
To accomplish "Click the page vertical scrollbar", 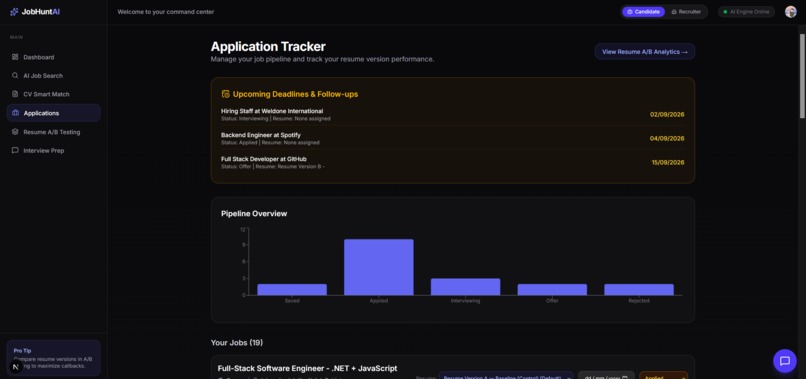I will 802,76.
